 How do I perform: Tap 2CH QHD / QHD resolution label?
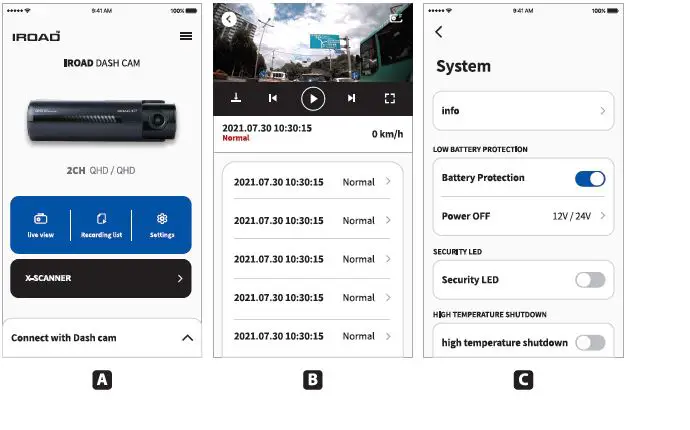pos(101,170)
